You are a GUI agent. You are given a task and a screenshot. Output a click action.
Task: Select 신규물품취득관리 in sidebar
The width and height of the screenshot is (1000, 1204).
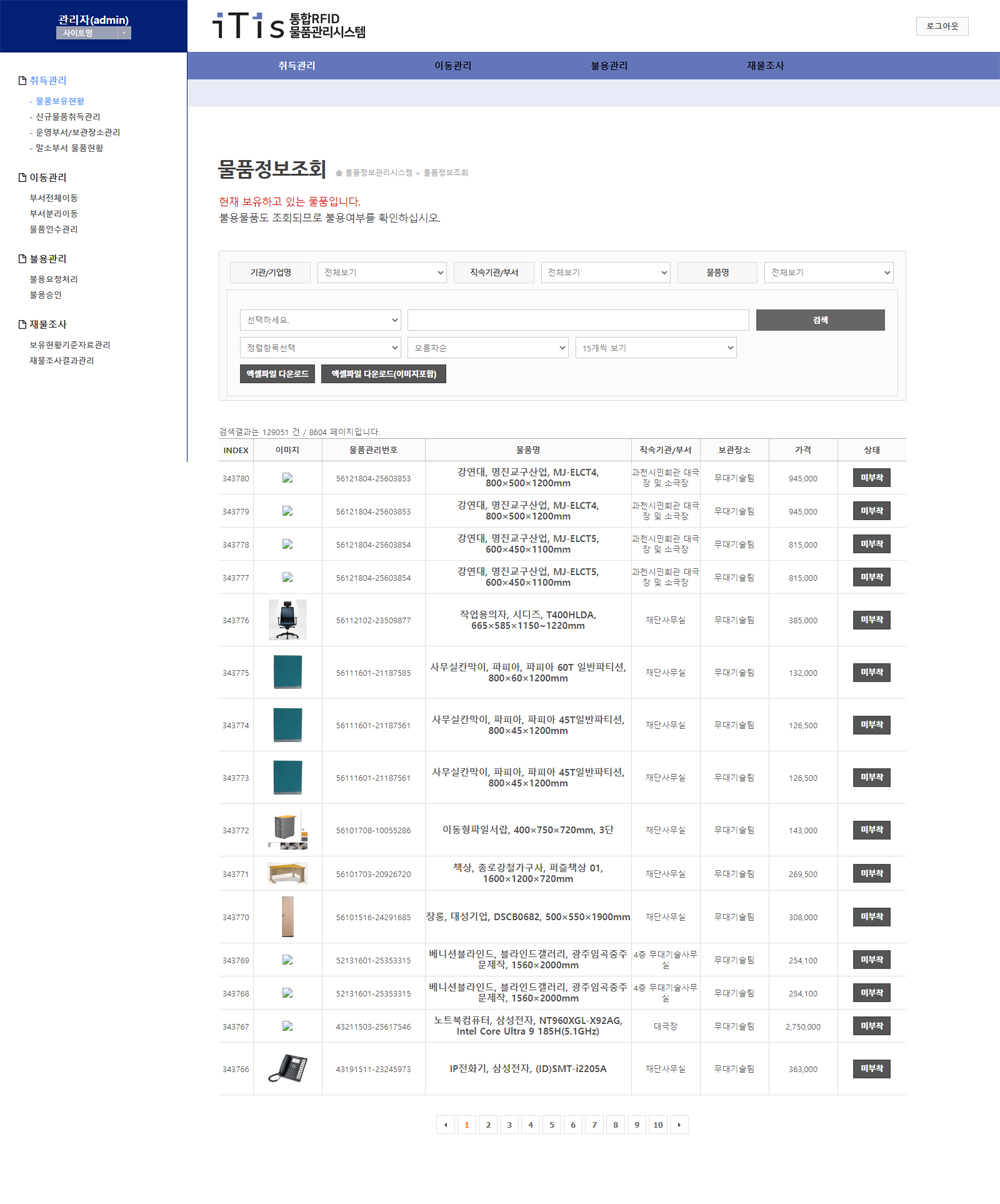point(68,117)
